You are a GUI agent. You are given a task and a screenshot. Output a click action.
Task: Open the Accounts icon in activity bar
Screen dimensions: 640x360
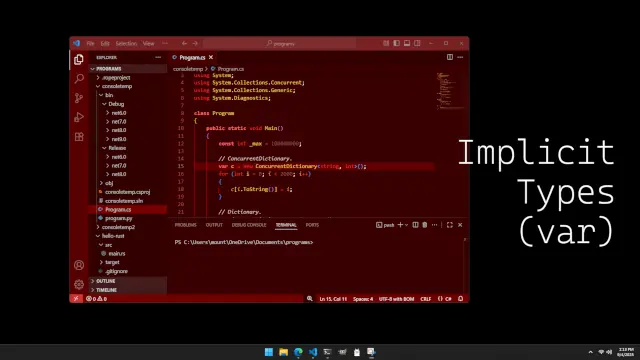click(x=79, y=265)
